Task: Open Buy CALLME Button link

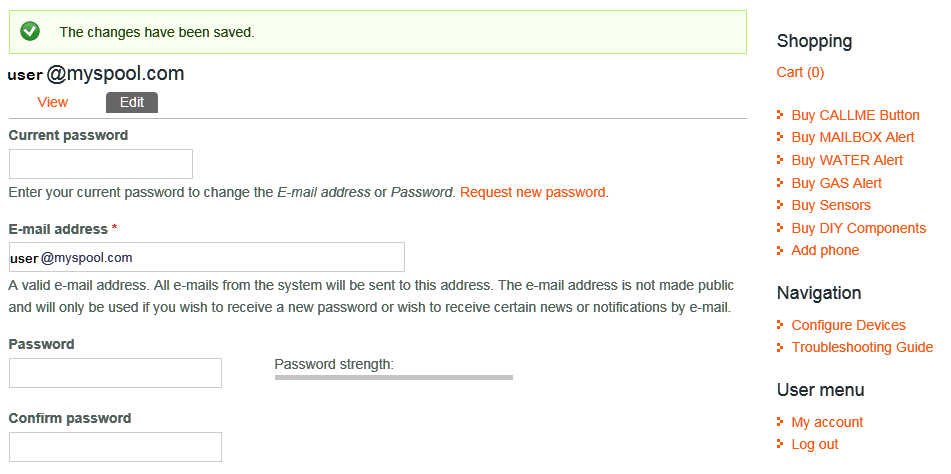Action: click(x=855, y=115)
